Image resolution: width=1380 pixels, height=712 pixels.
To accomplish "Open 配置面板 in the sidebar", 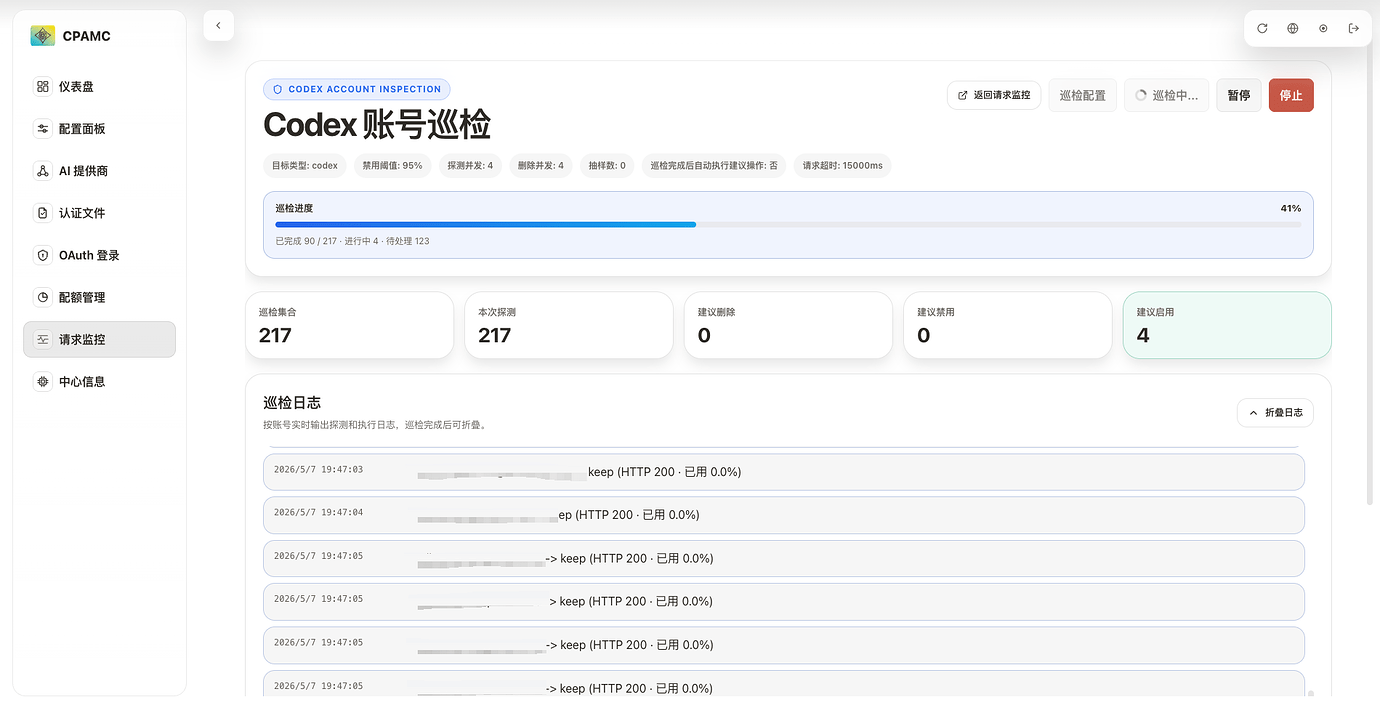I will 99,129.
